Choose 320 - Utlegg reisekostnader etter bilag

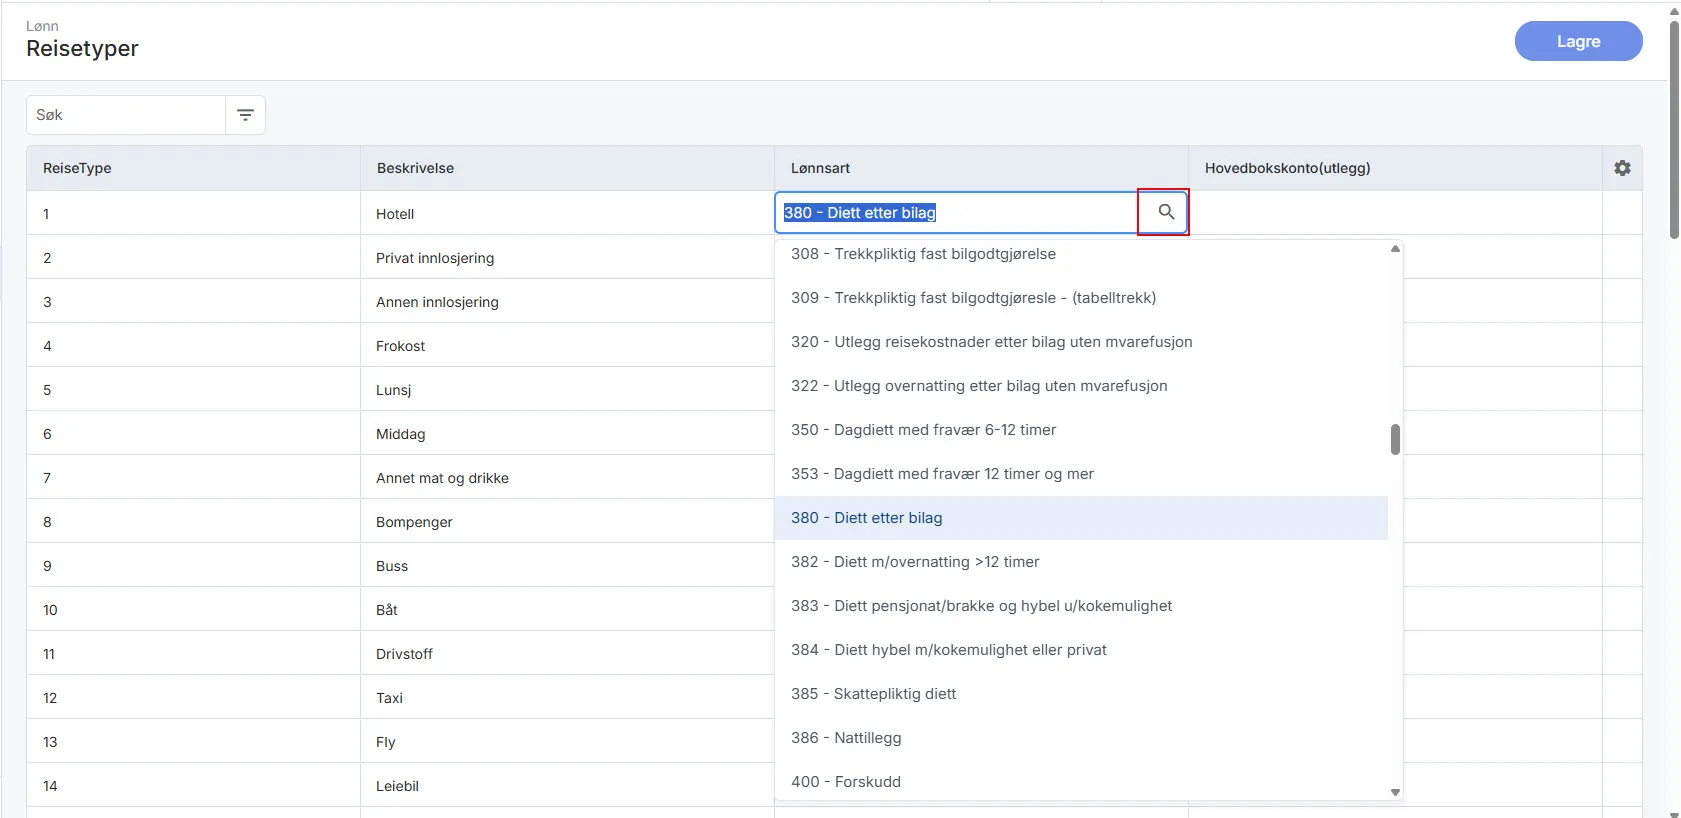(991, 342)
